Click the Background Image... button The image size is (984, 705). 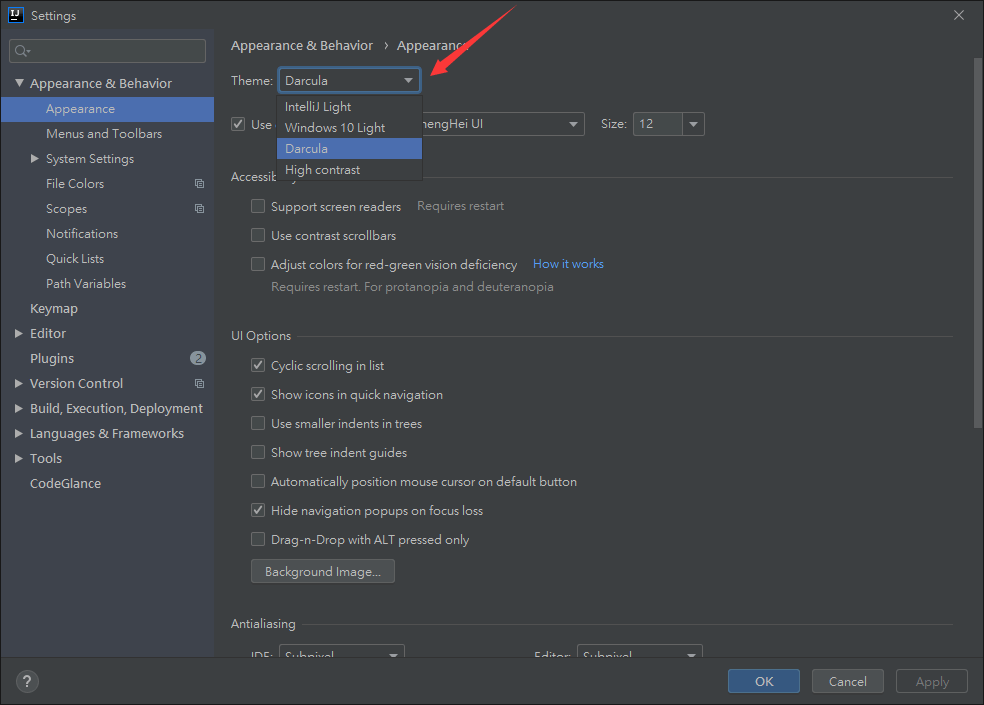click(322, 572)
